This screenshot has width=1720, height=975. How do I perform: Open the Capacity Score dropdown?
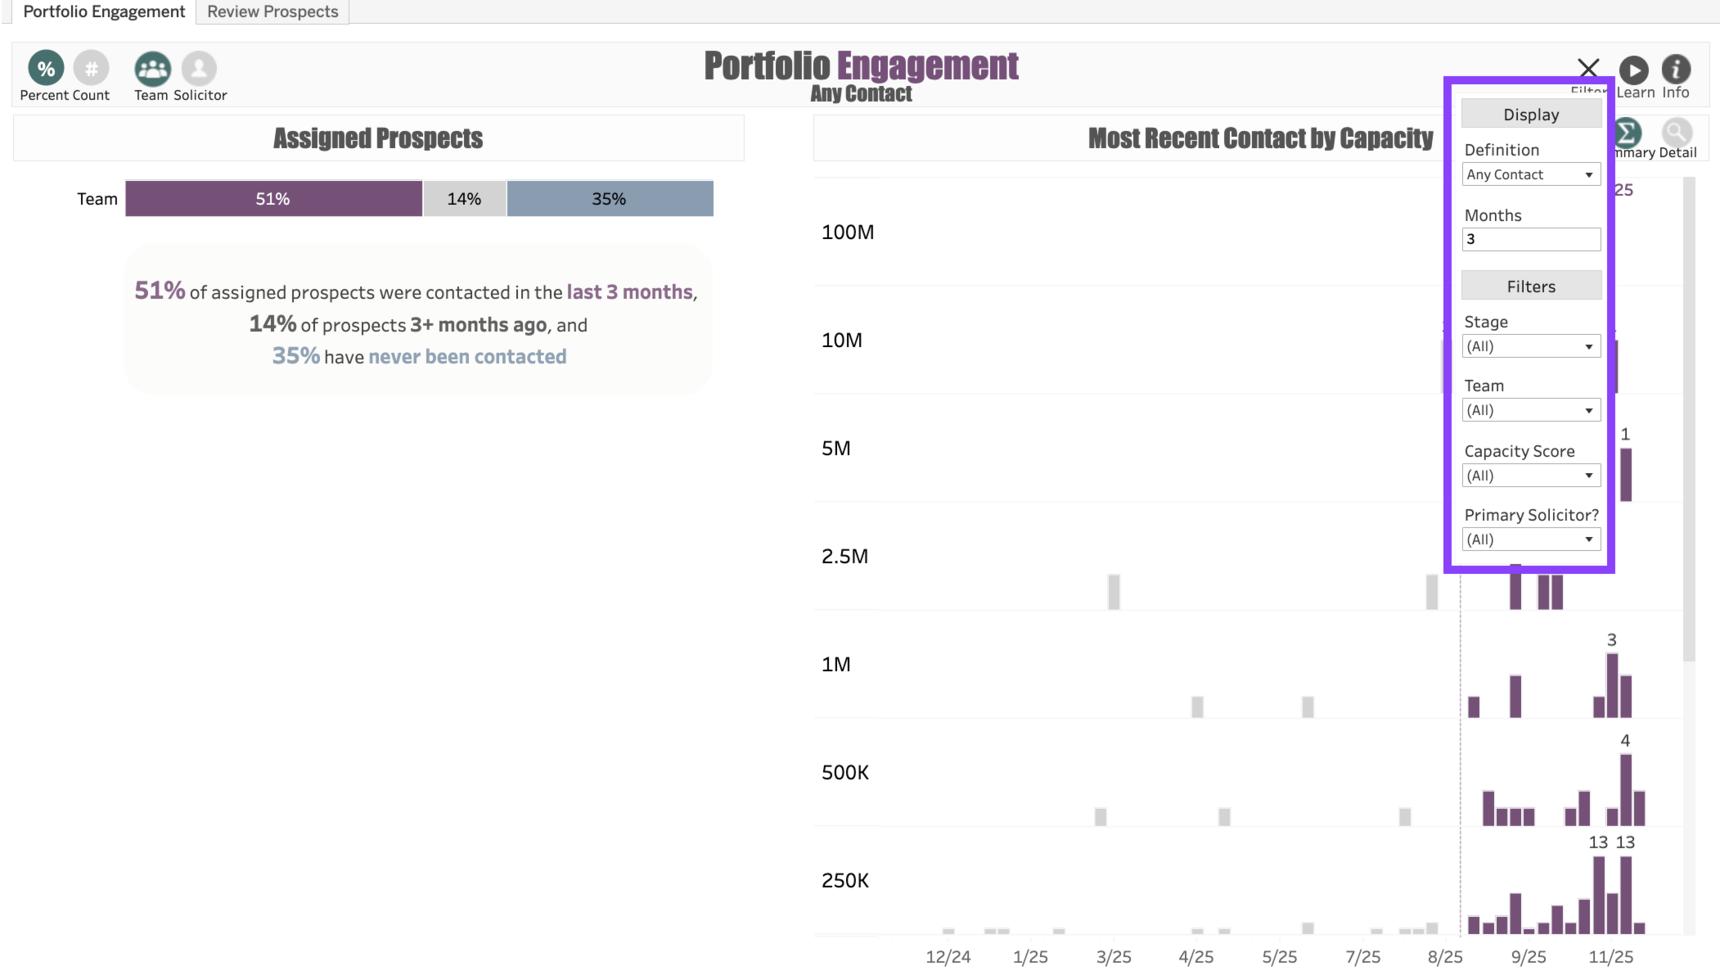pos(1530,476)
